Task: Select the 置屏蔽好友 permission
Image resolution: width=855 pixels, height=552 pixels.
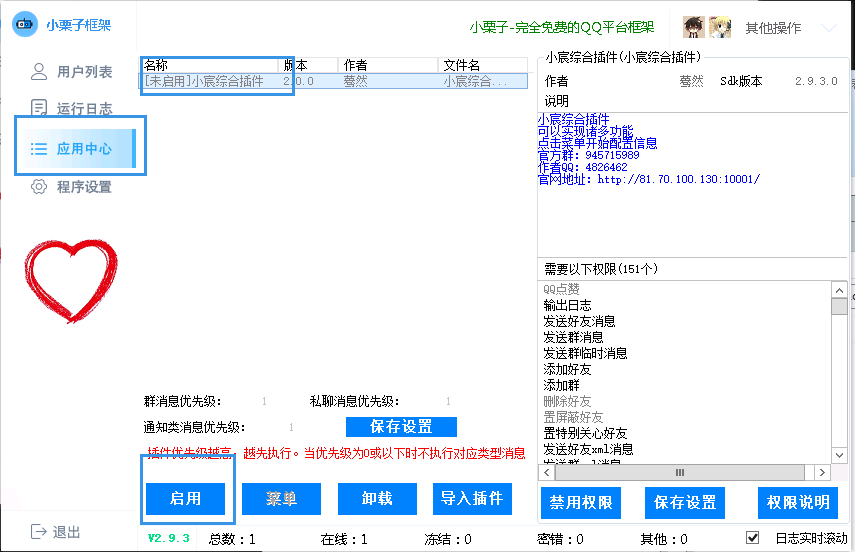Action: click(573, 417)
